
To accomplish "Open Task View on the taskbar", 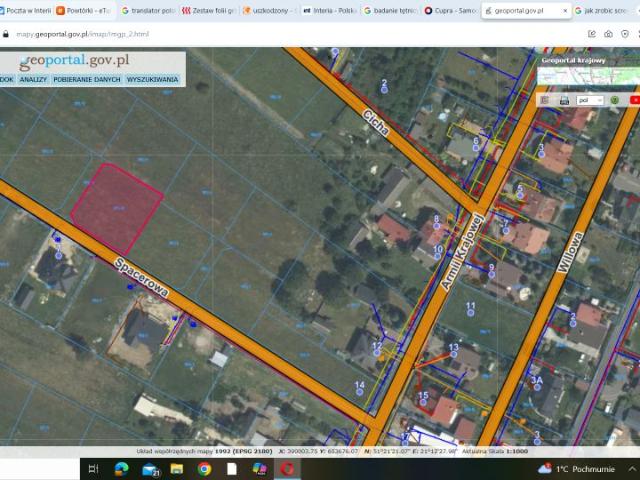I will [93, 469].
